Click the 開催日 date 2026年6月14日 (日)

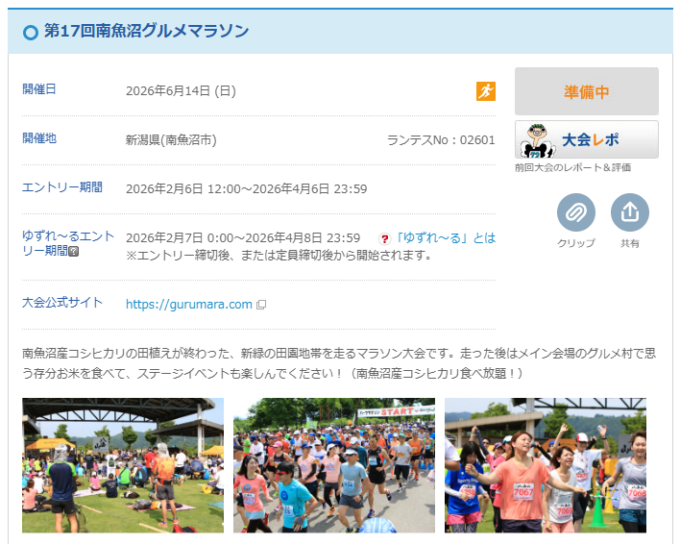181,91
